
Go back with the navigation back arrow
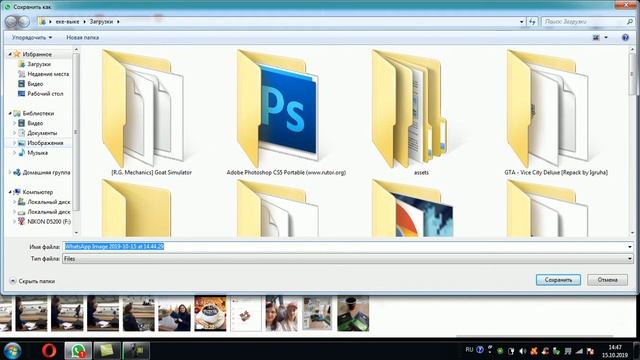tap(11, 21)
